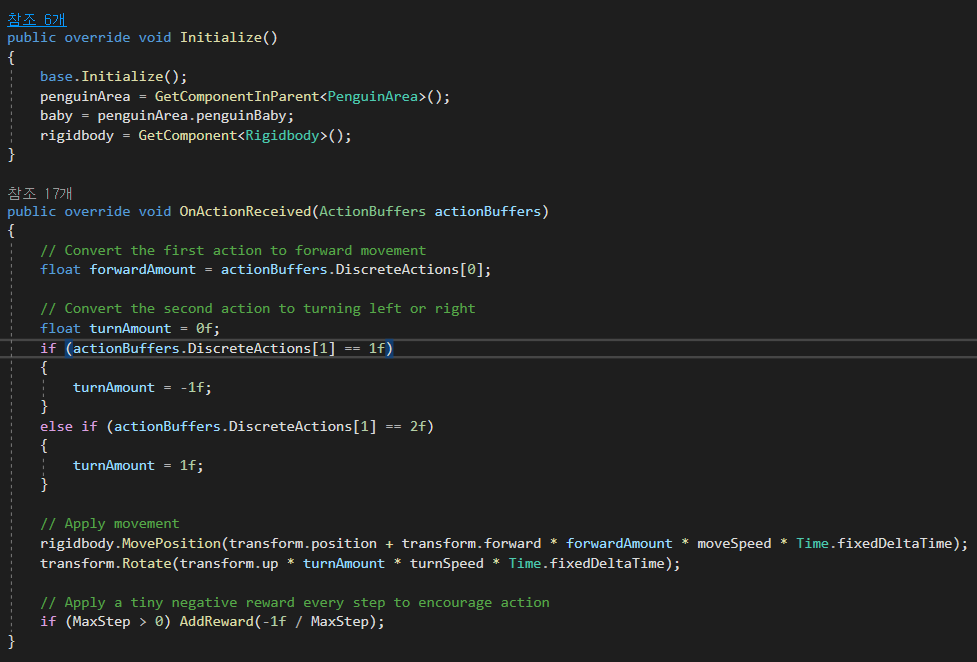Screen dimensions: 977x662
Task: Select the Rigidbody type in GetComponent call
Action: point(282,135)
